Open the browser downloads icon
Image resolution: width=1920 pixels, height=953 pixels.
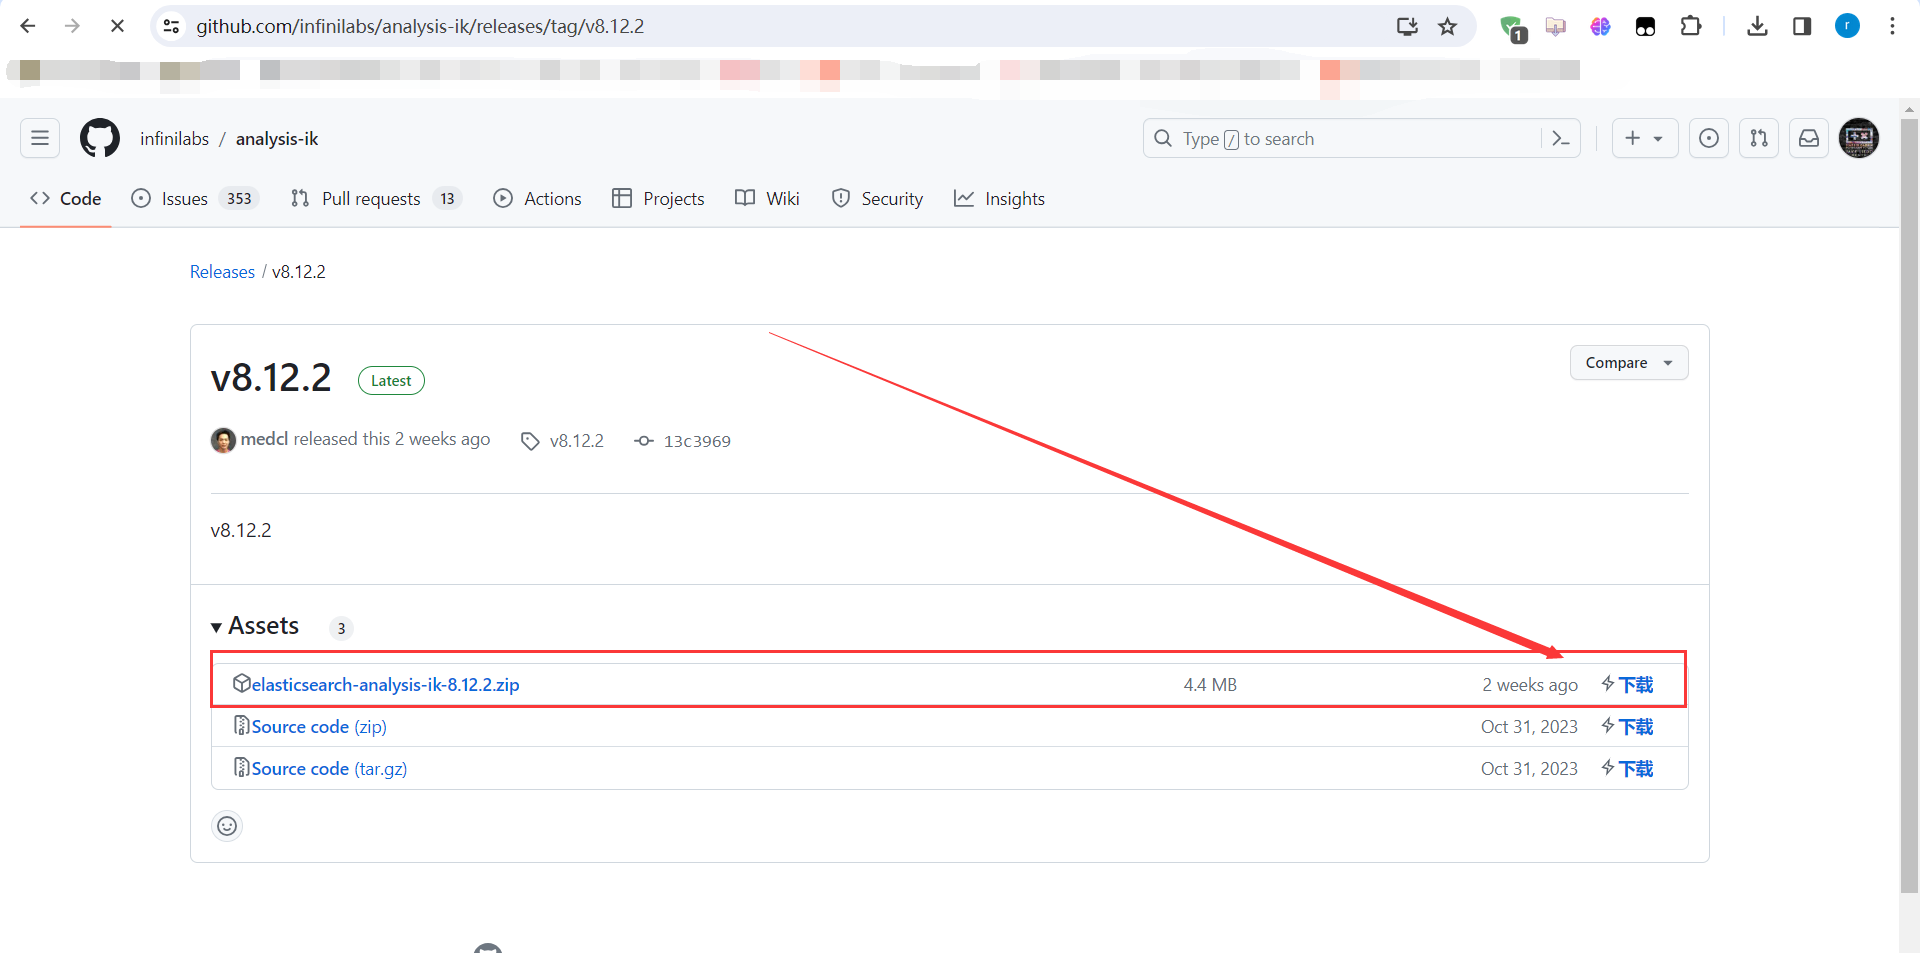[x=1757, y=27]
